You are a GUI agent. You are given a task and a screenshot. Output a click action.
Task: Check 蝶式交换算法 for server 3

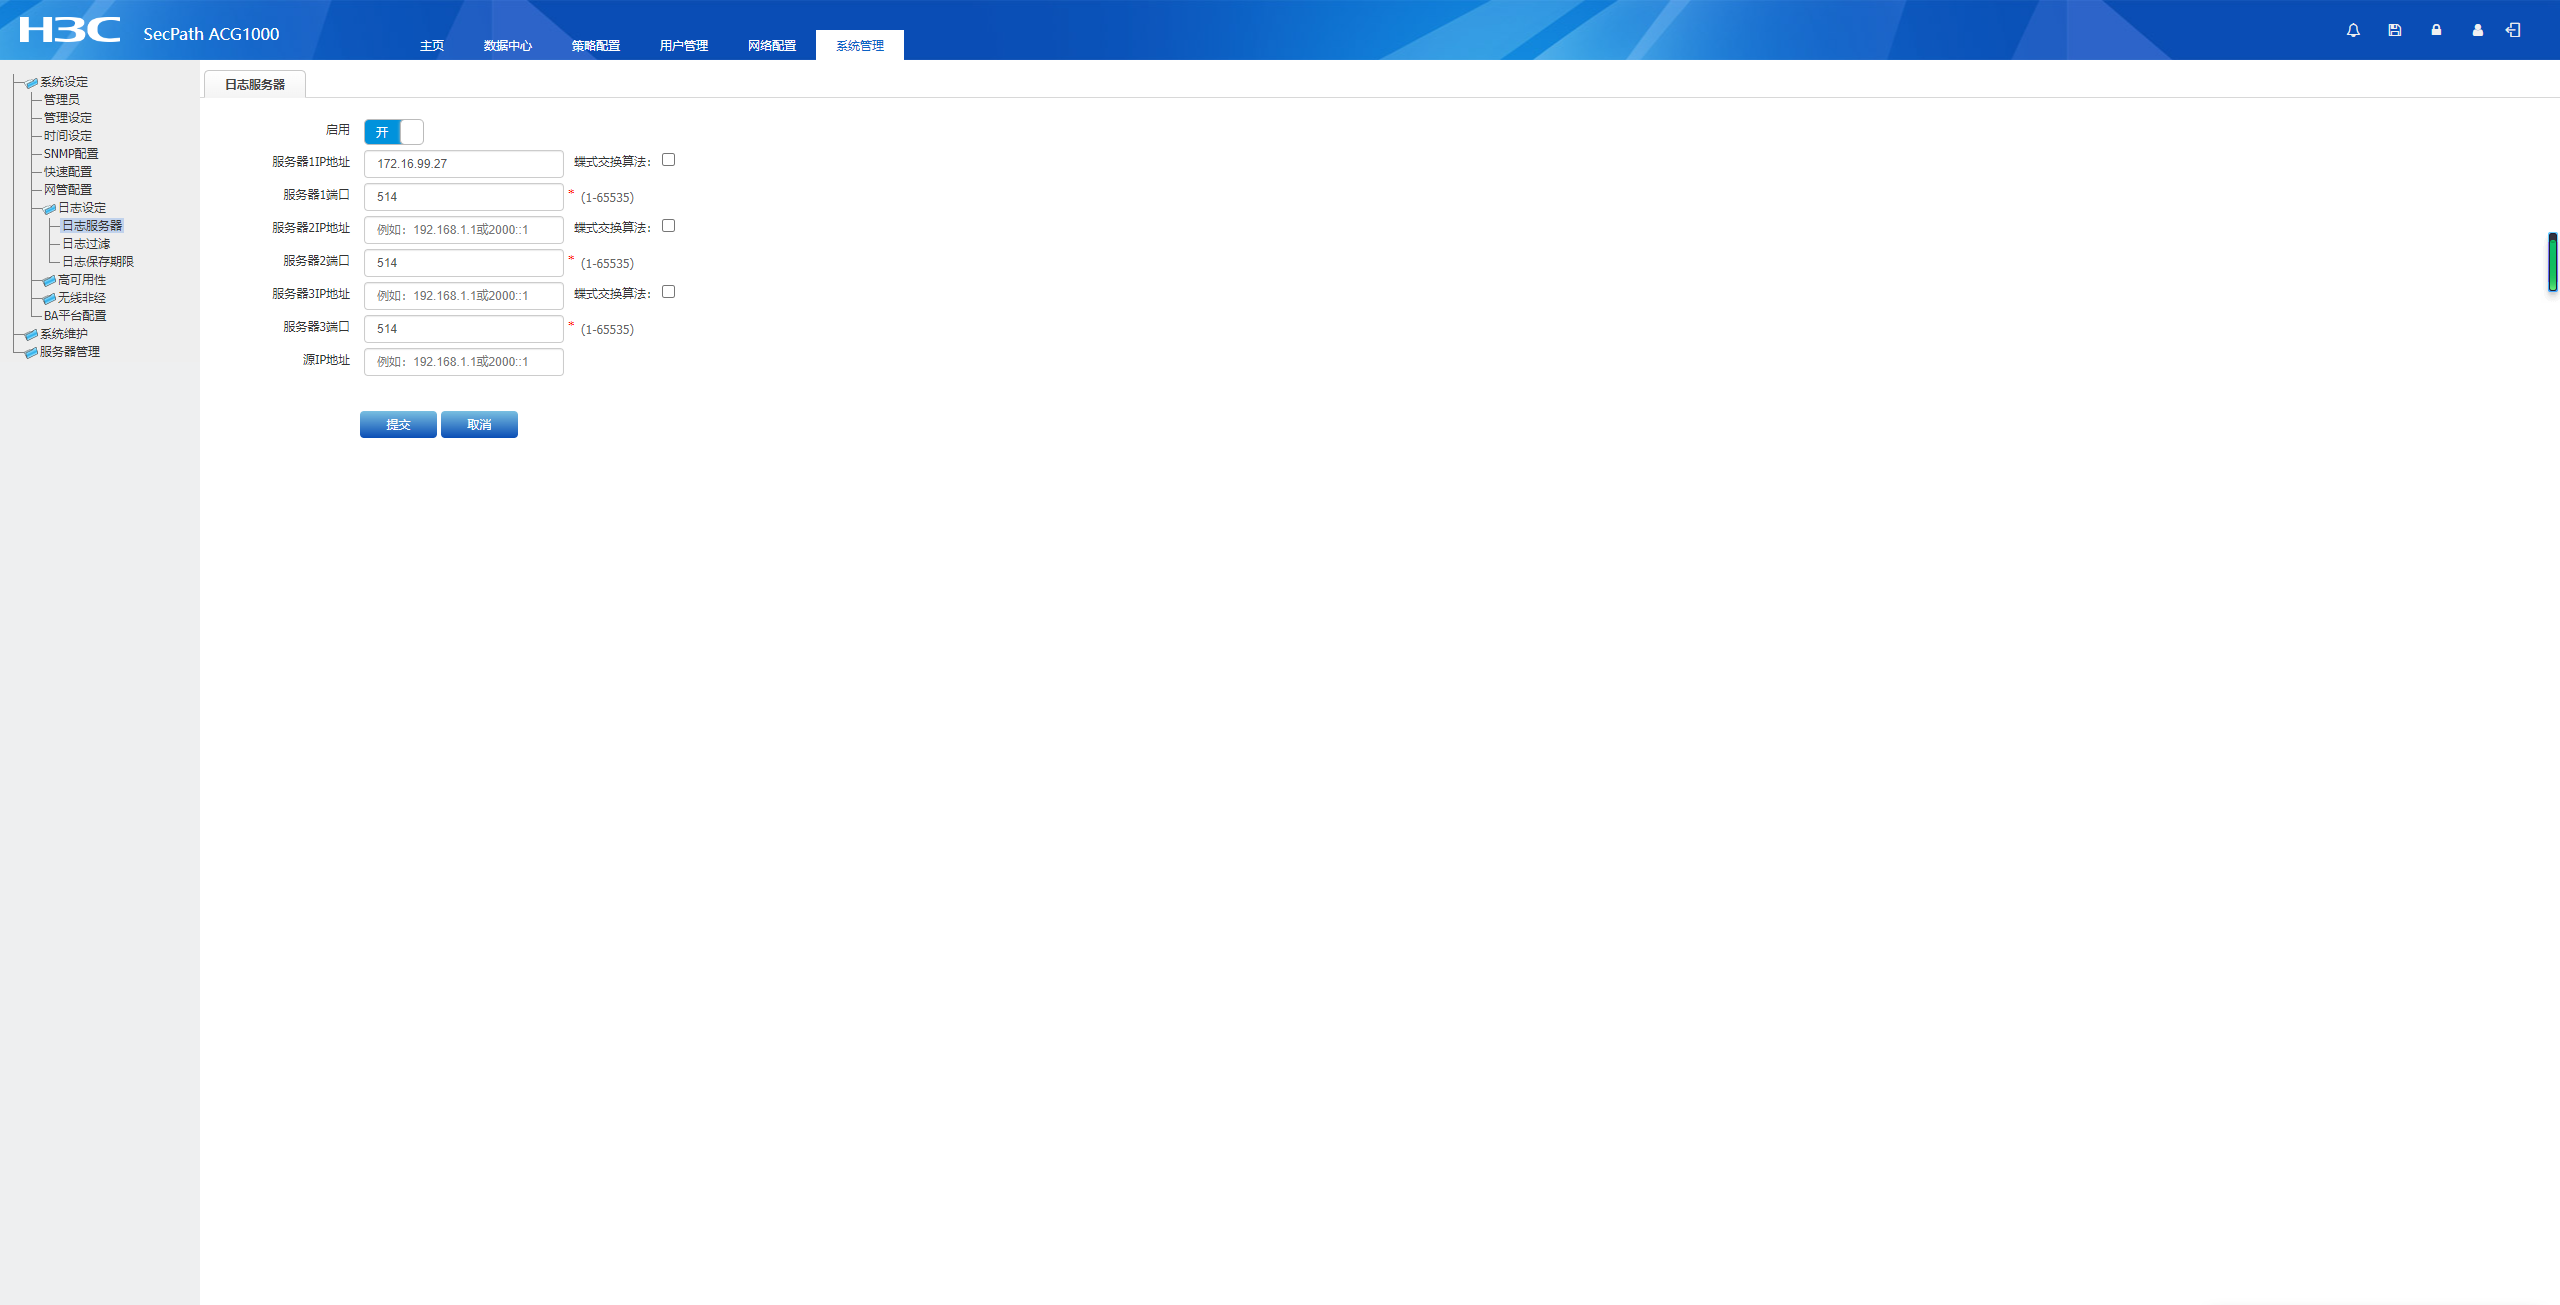[669, 292]
